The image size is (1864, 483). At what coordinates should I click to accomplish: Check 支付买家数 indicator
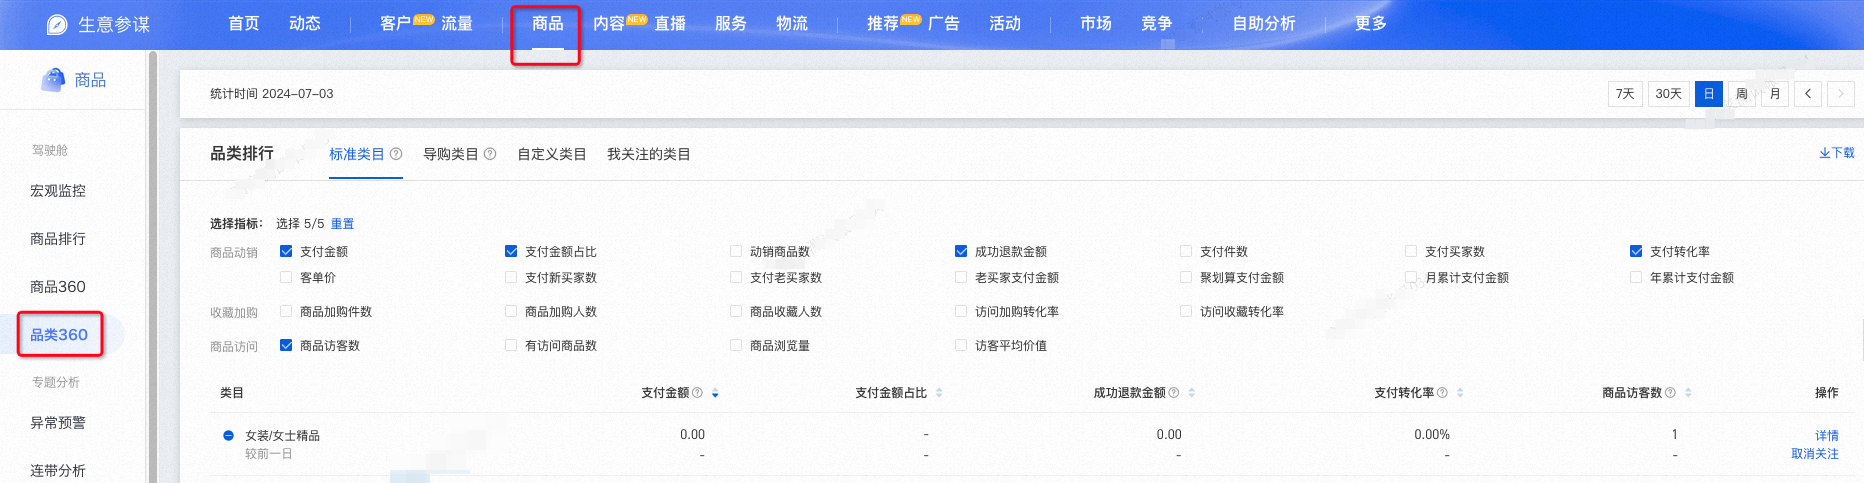pyautogui.click(x=1411, y=252)
